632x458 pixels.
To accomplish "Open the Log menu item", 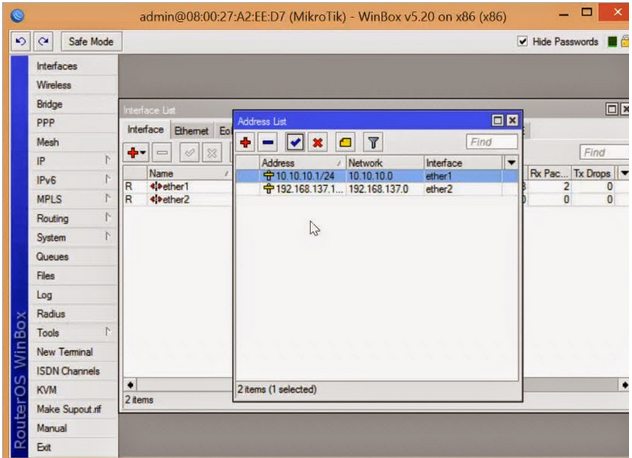I will (73, 295).
